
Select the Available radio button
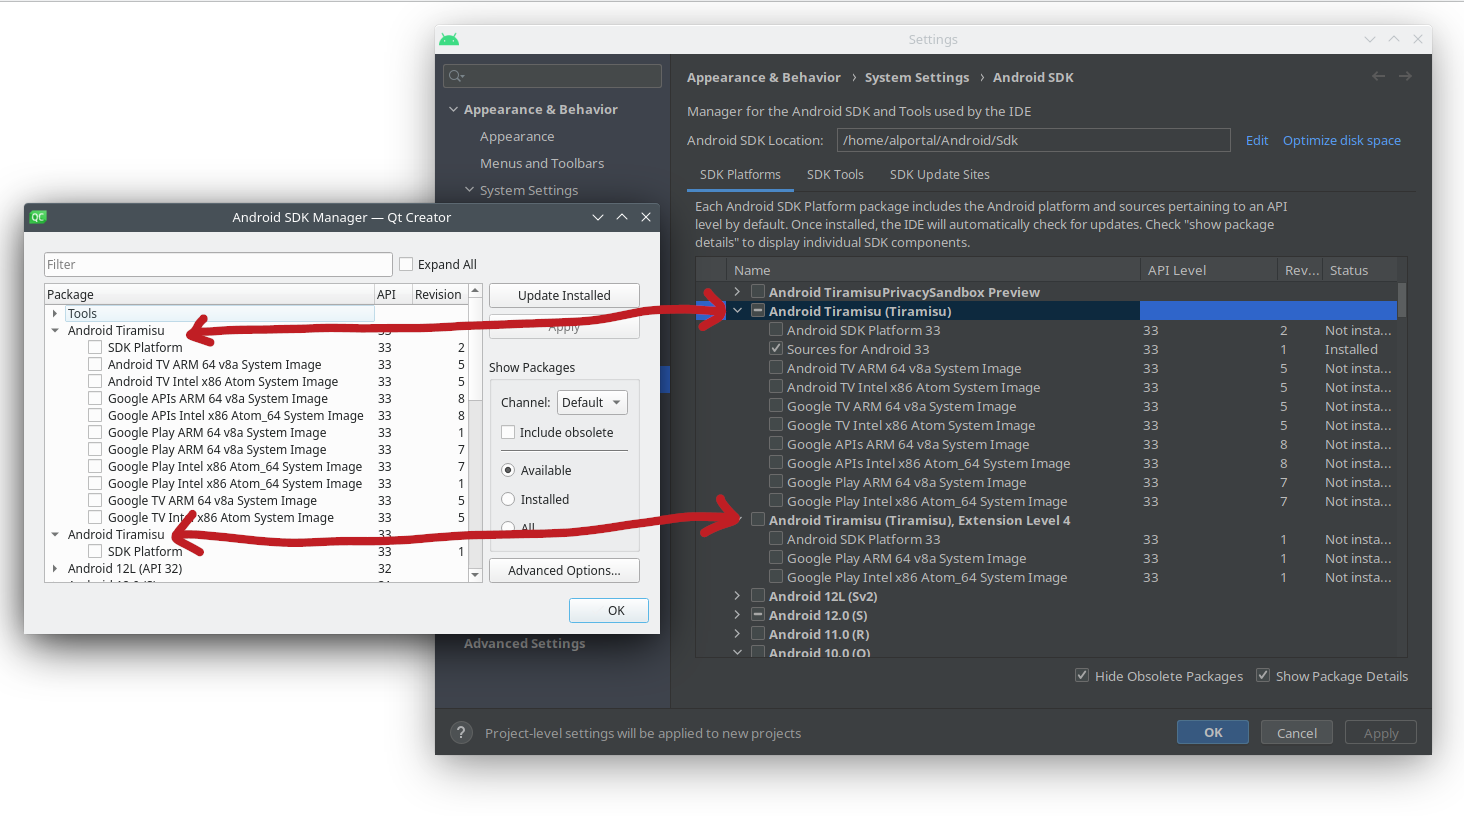[508, 470]
